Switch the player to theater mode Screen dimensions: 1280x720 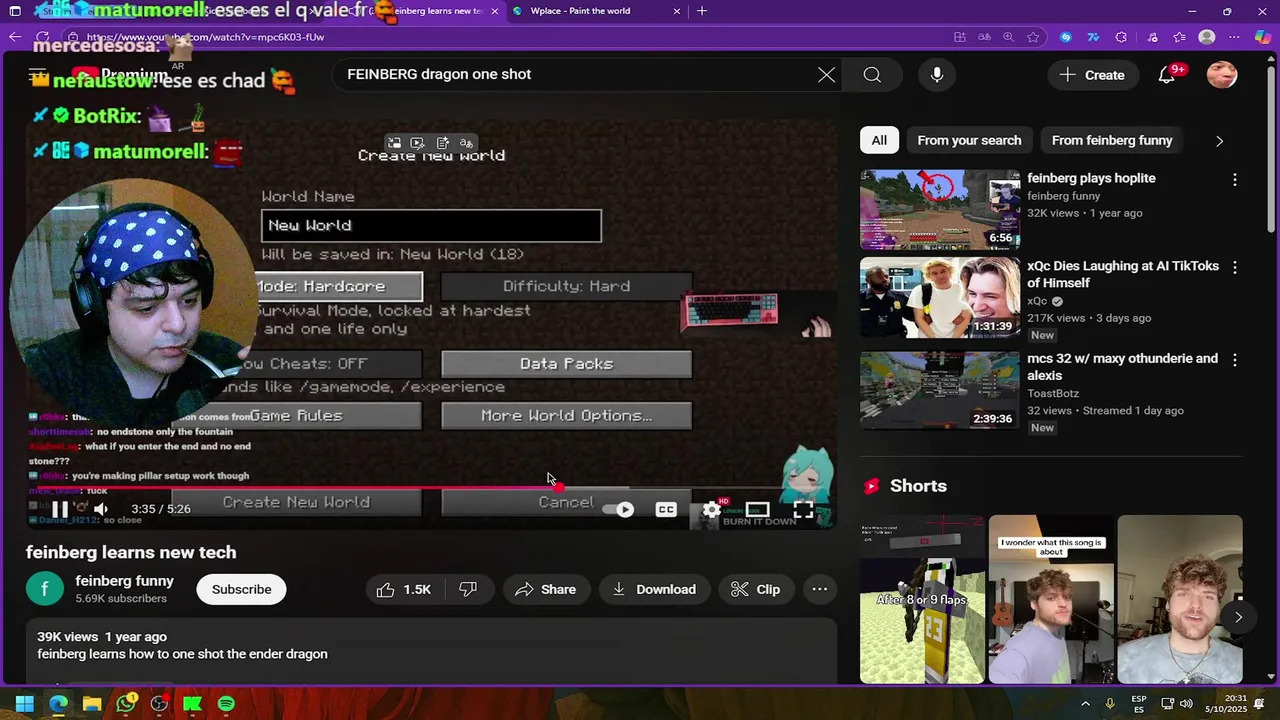pos(758,510)
